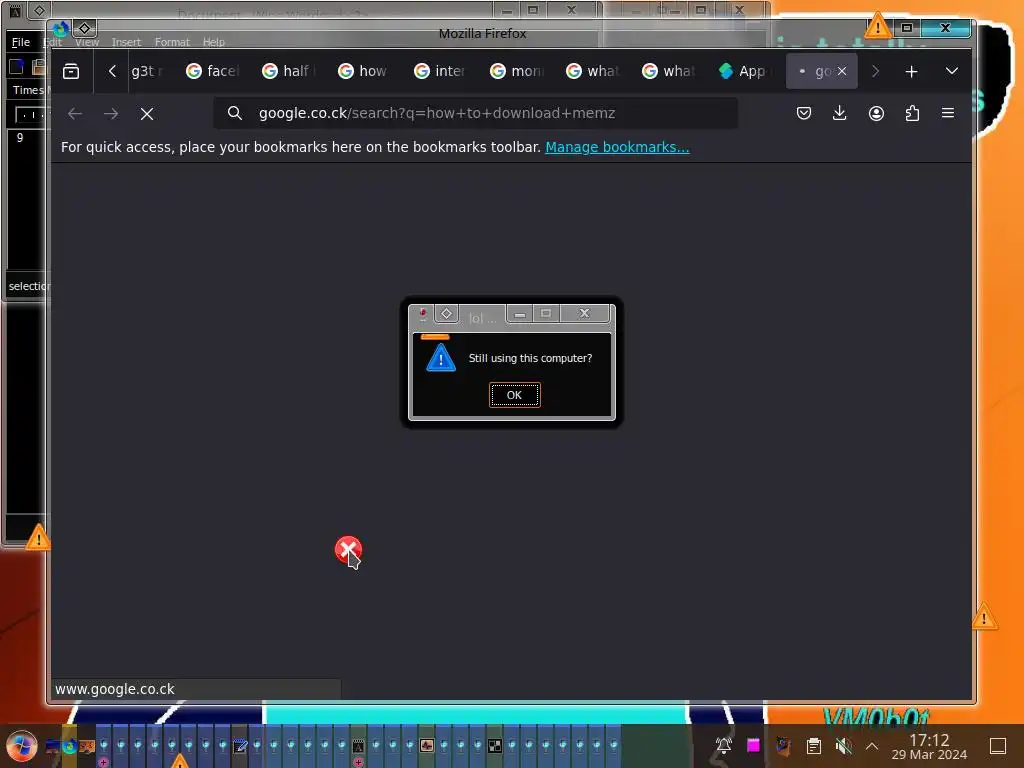
Task: Open the system monitor taskbar item
Action: (426, 745)
